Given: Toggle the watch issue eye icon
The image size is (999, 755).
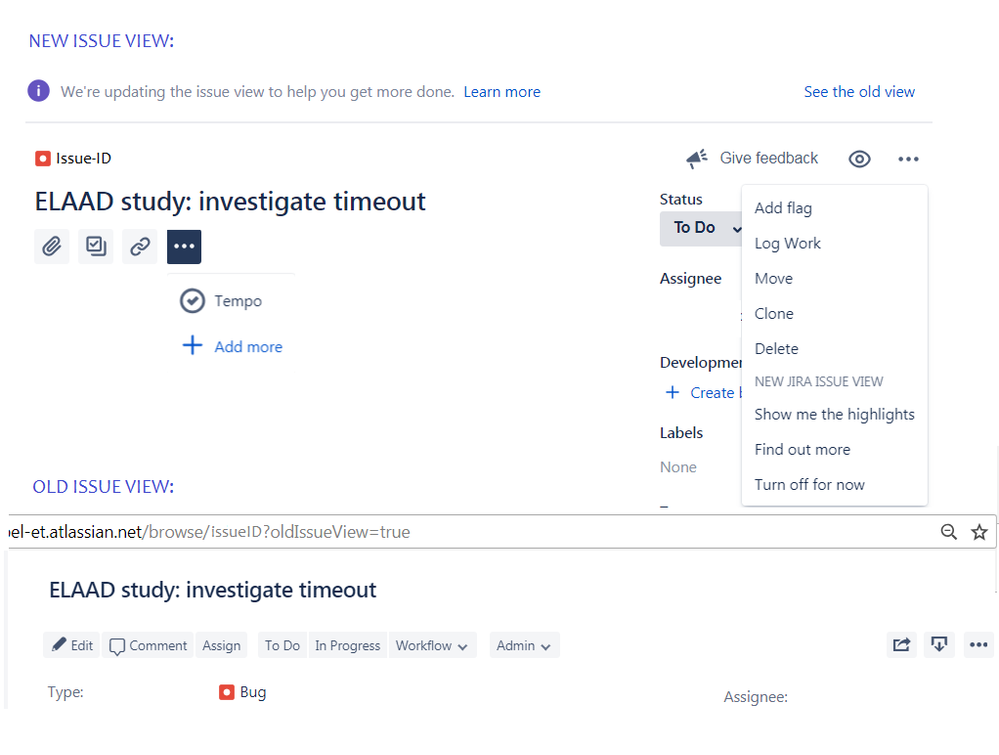Looking at the screenshot, I should point(859,159).
